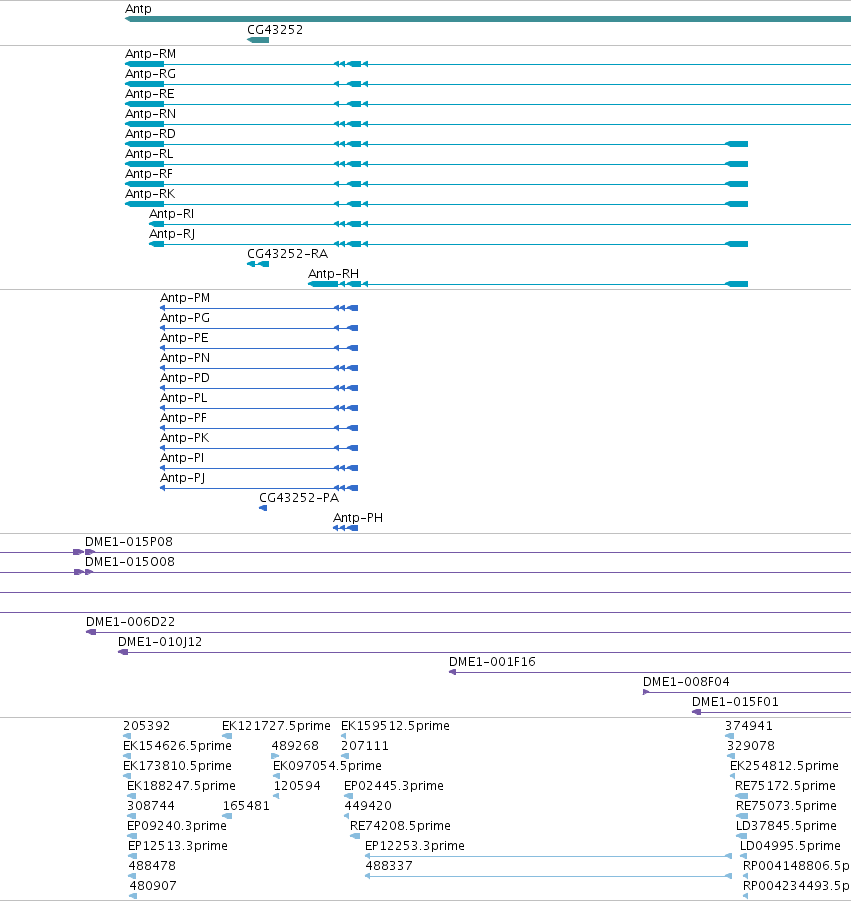Select EST label LD04995.5prime
The width and height of the screenshot is (851, 901).
click(x=791, y=846)
